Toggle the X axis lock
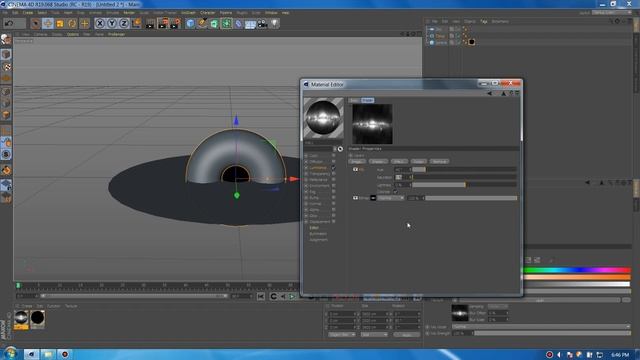Image resolution: width=640 pixels, height=360 pixels. (100, 24)
